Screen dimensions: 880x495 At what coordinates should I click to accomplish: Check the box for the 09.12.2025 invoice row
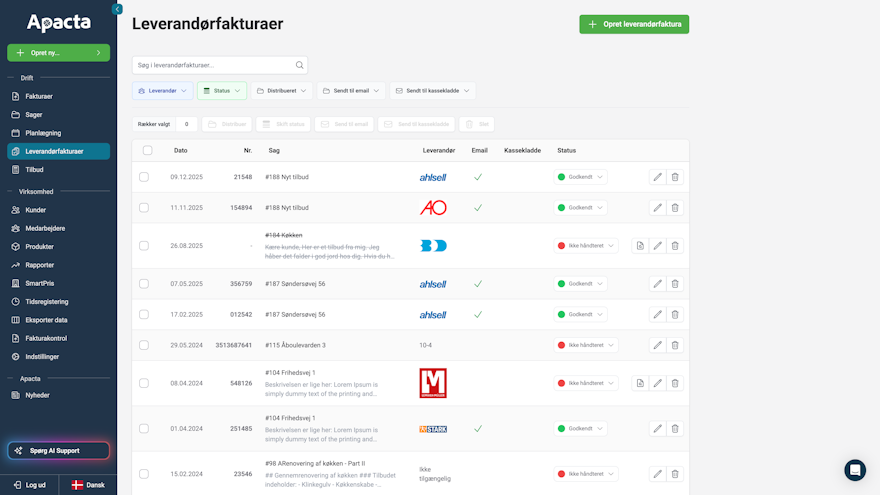click(144, 177)
